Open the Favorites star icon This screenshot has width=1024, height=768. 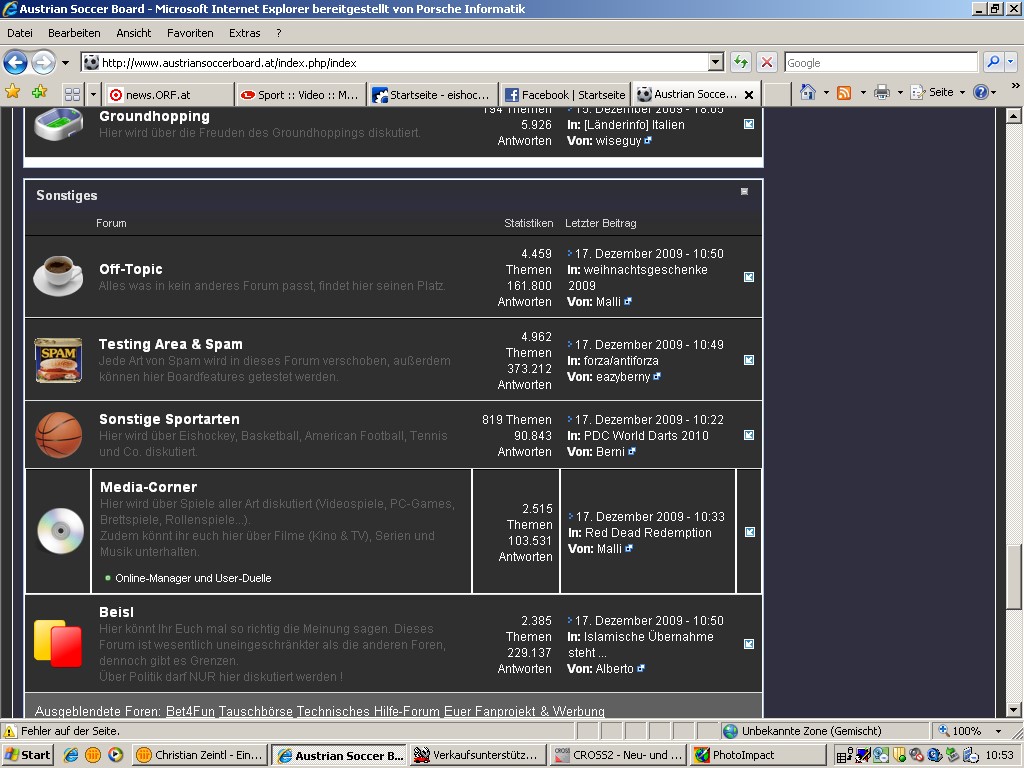pos(12,92)
